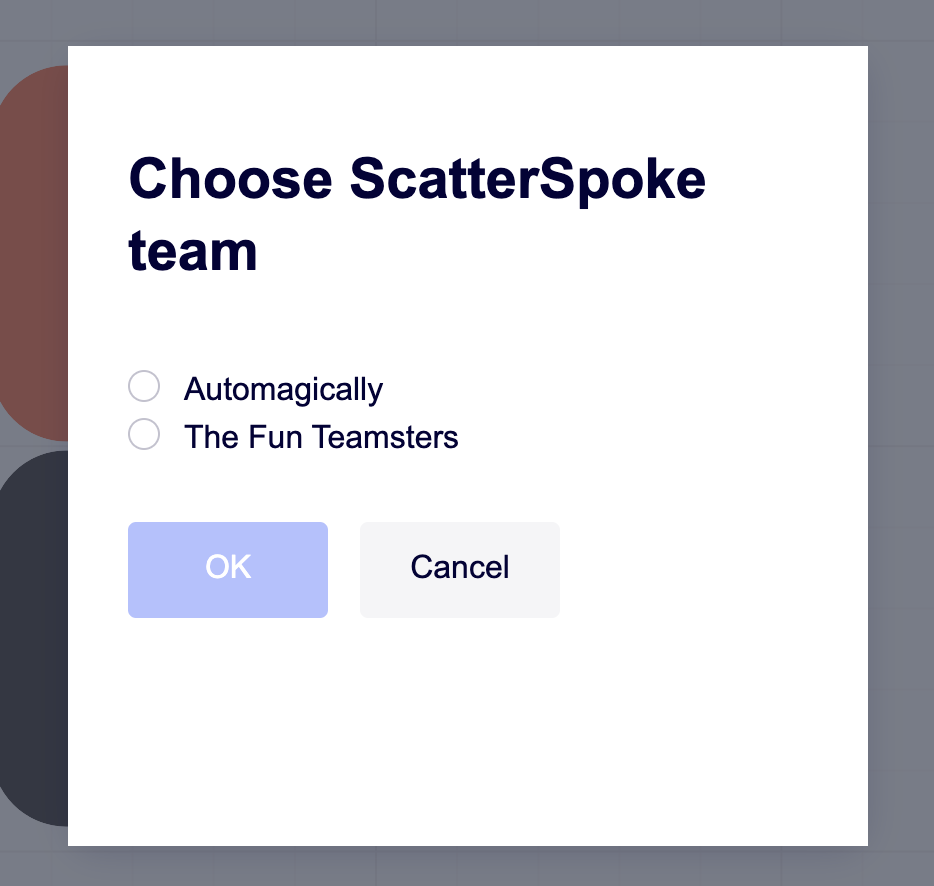Image resolution: width=934 pixels, height=886 pixels.
Task: Click The Fun Teamsters label text
Action: 321,437
